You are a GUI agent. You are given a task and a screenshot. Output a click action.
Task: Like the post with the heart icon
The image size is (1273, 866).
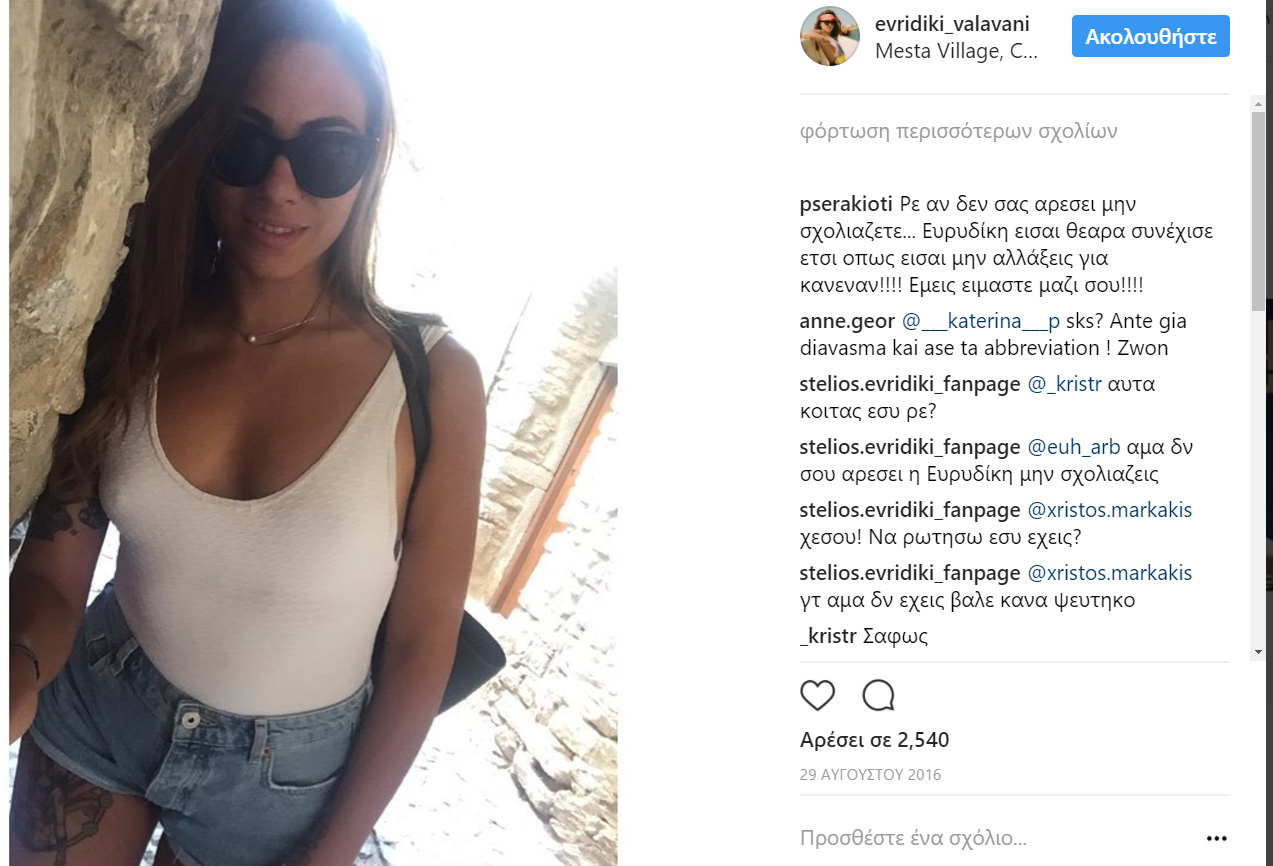click(x=818, y=695)
